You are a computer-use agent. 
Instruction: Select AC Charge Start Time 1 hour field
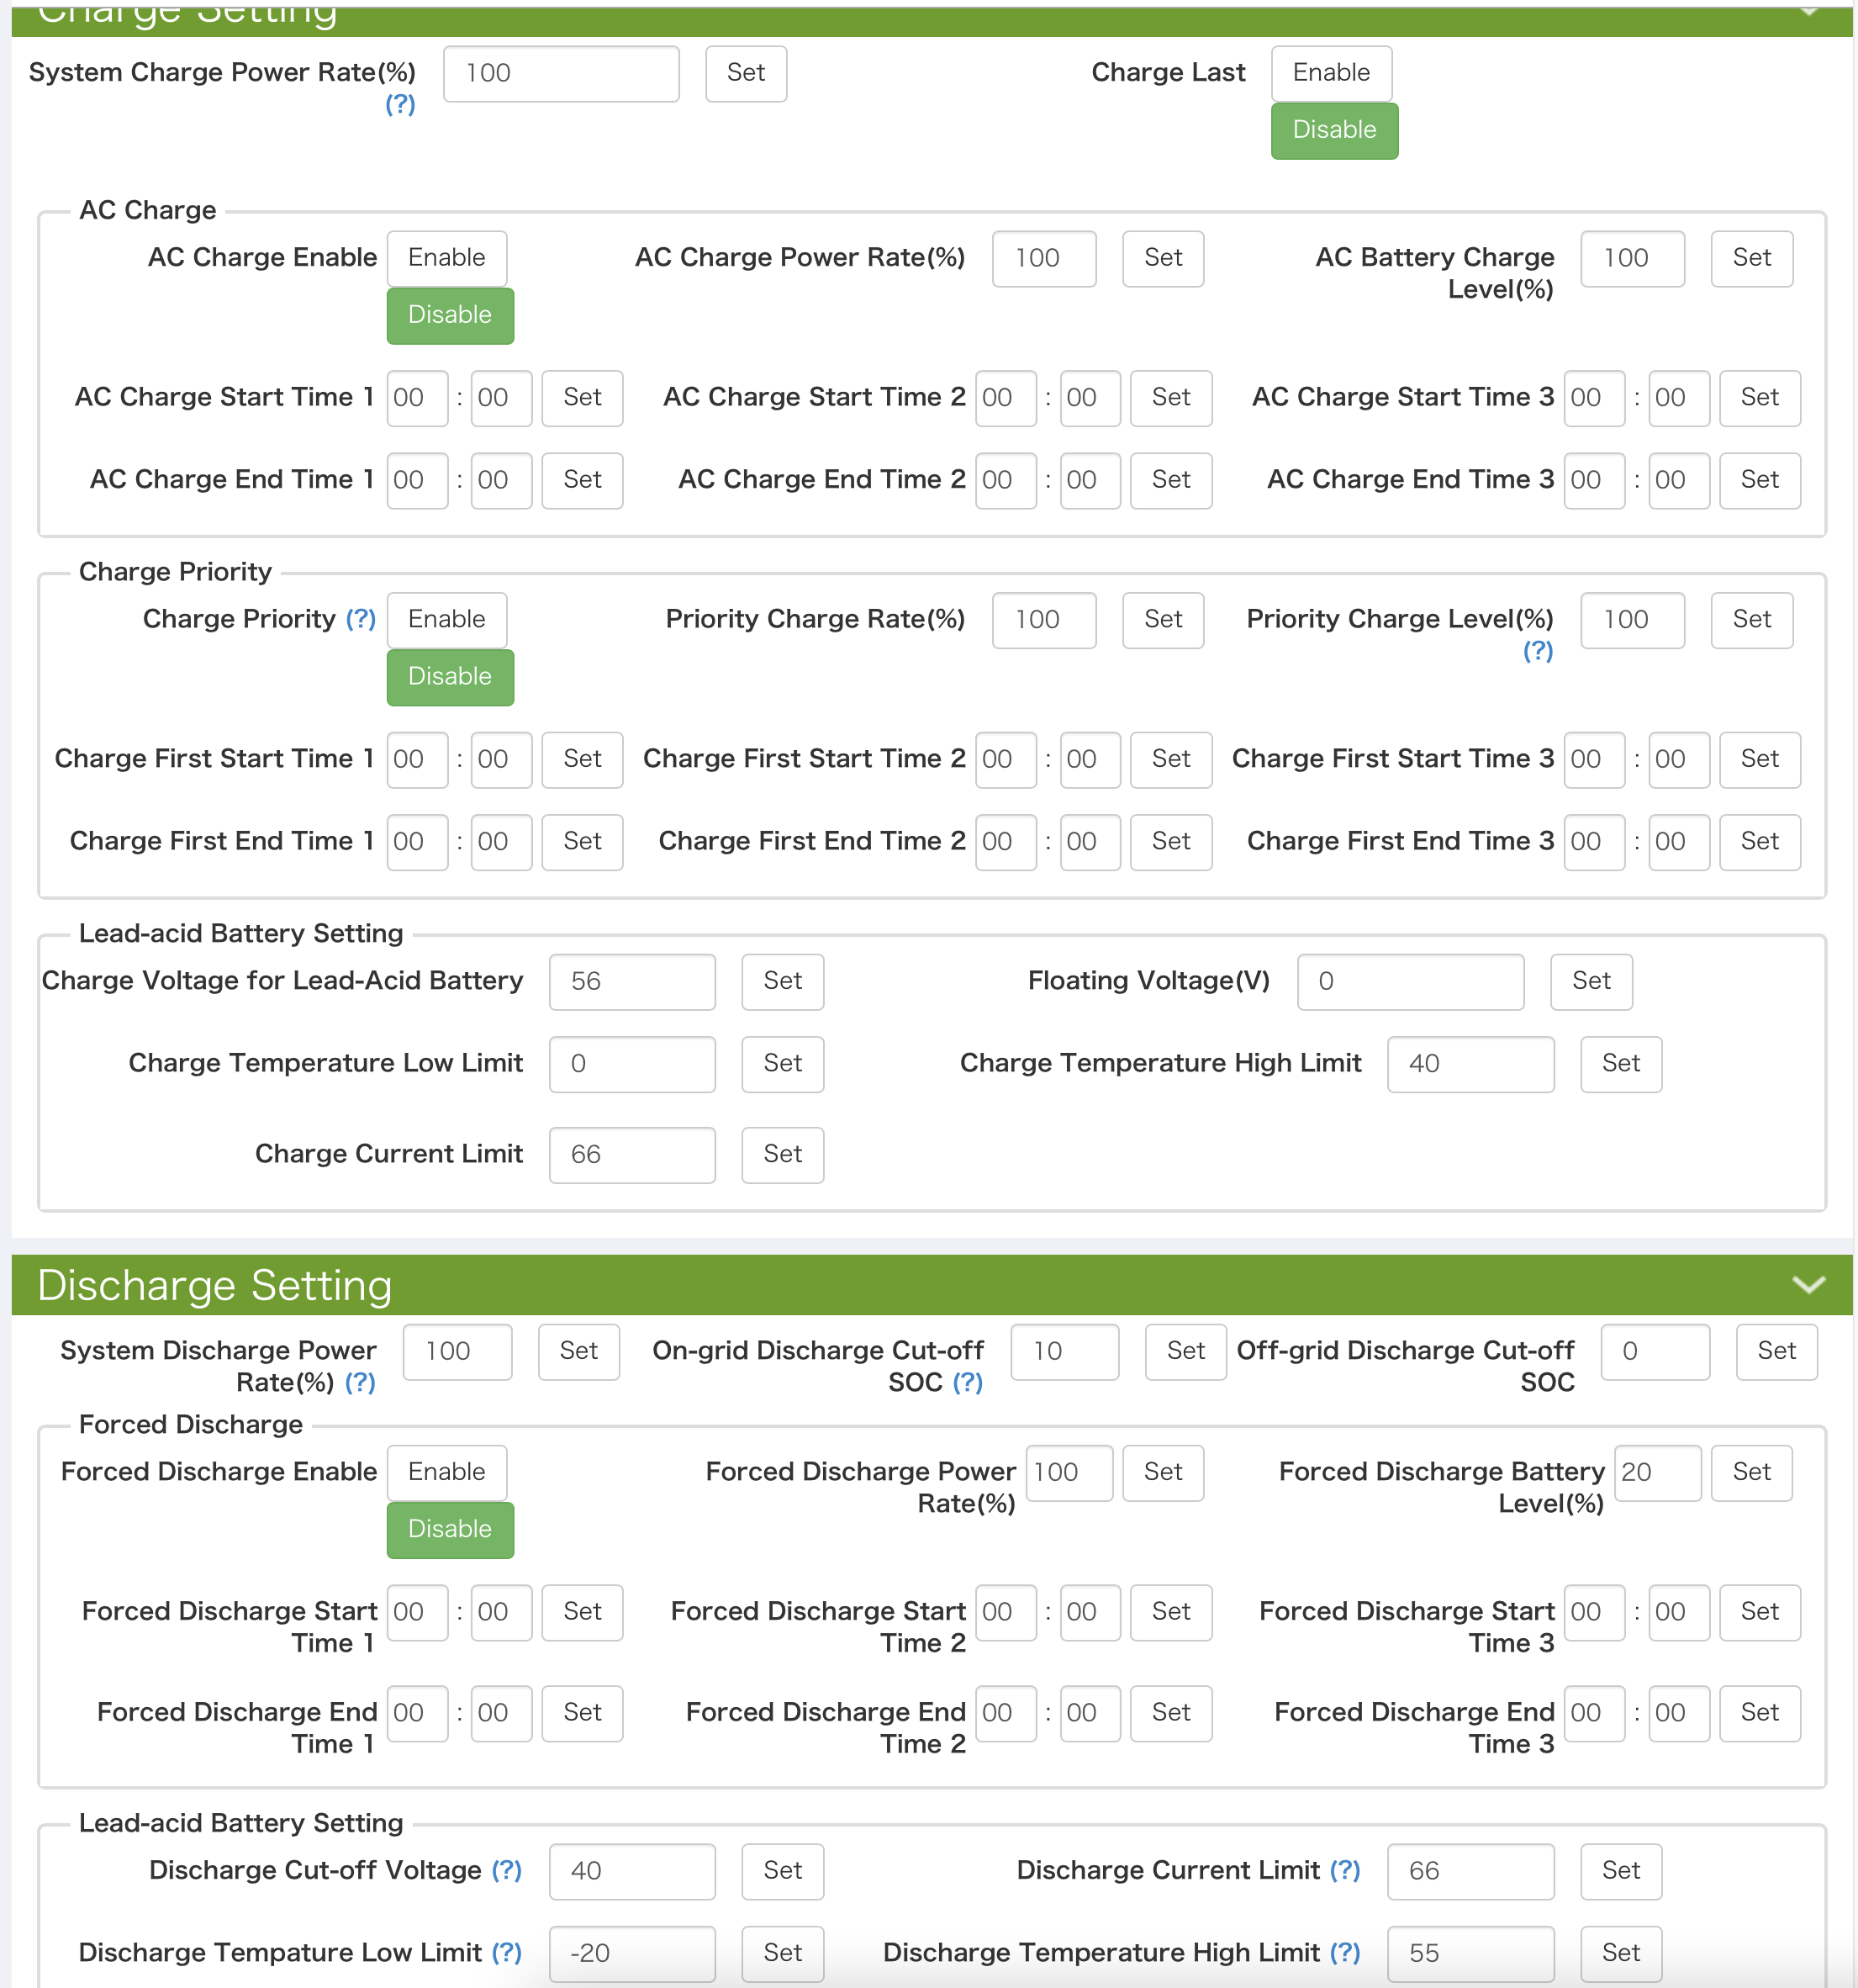[x=417, y=398]
